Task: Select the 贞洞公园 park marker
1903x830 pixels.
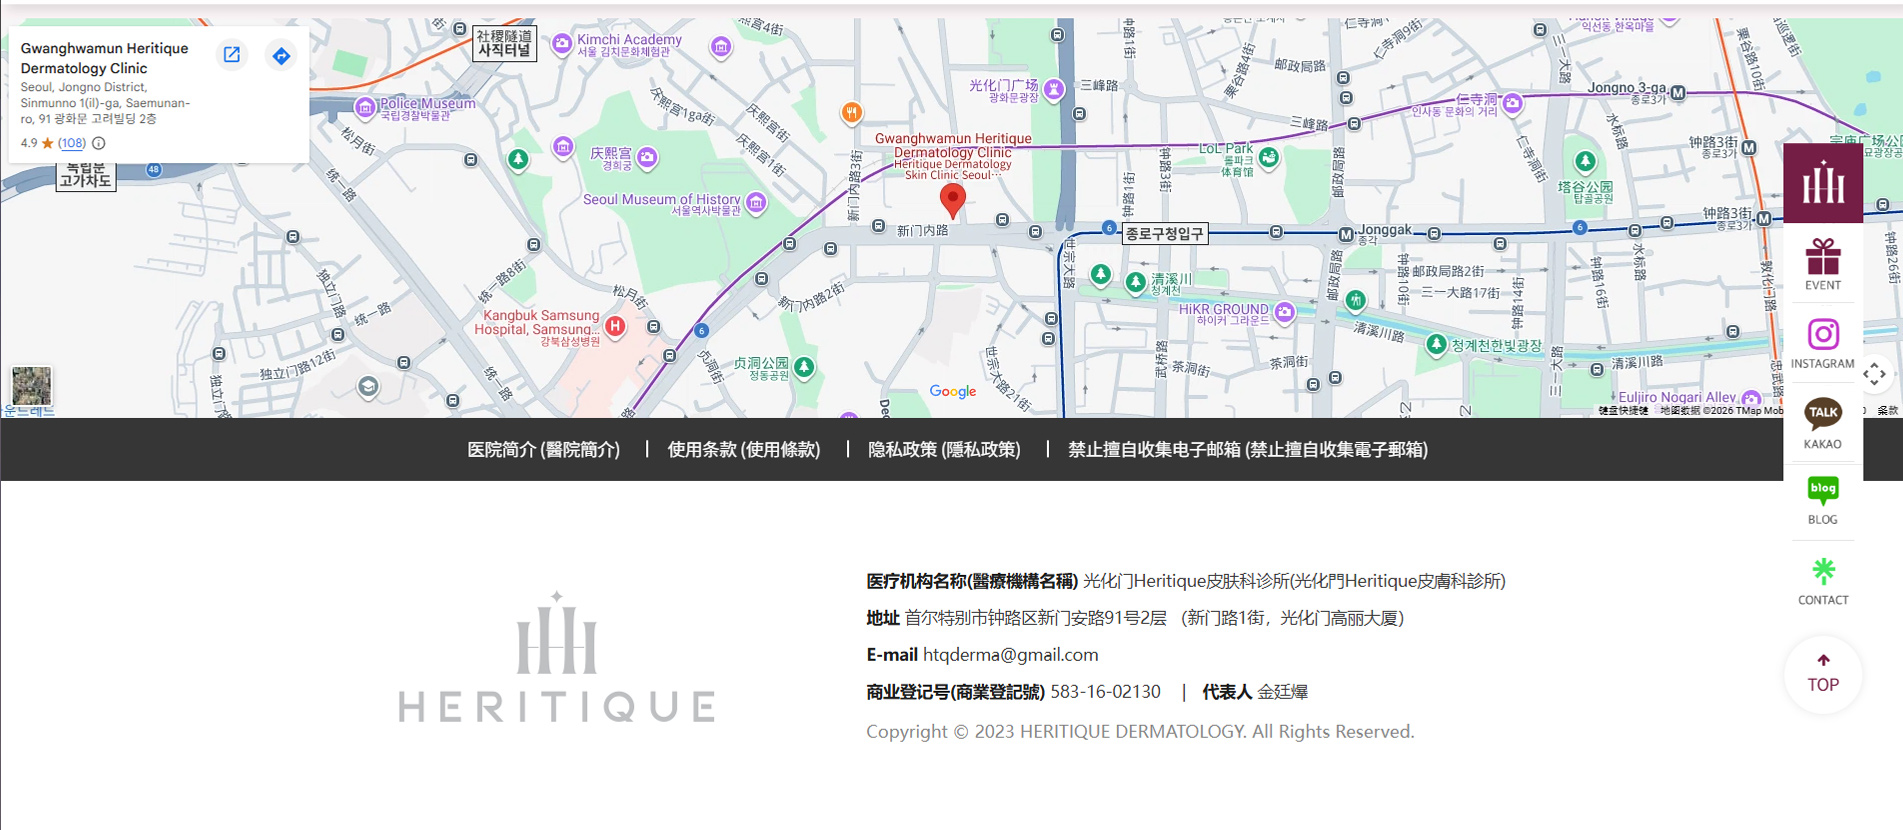Action: tap(804, 367)
